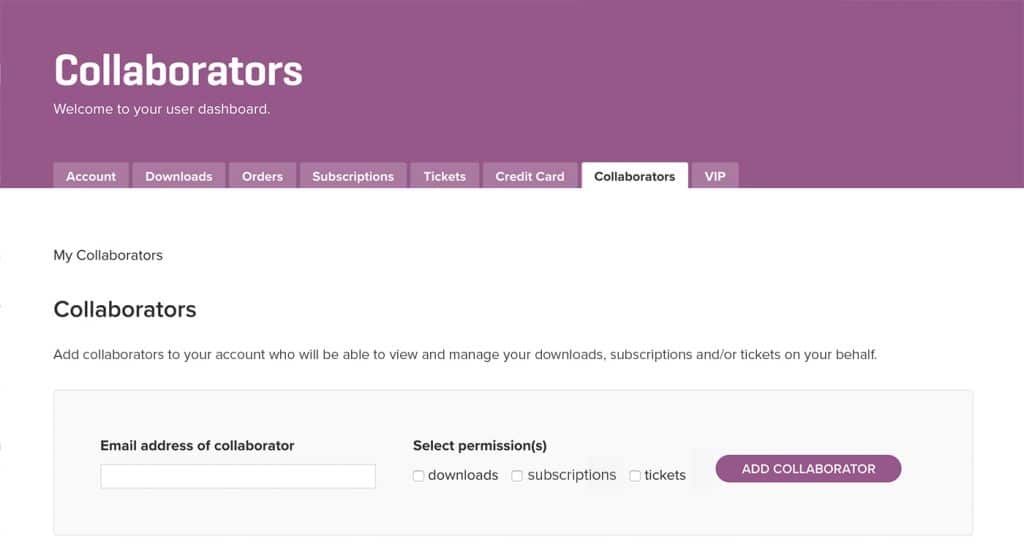1024x550 pixels.
Task: Select the Tickets tab
Action: [444, 176]
